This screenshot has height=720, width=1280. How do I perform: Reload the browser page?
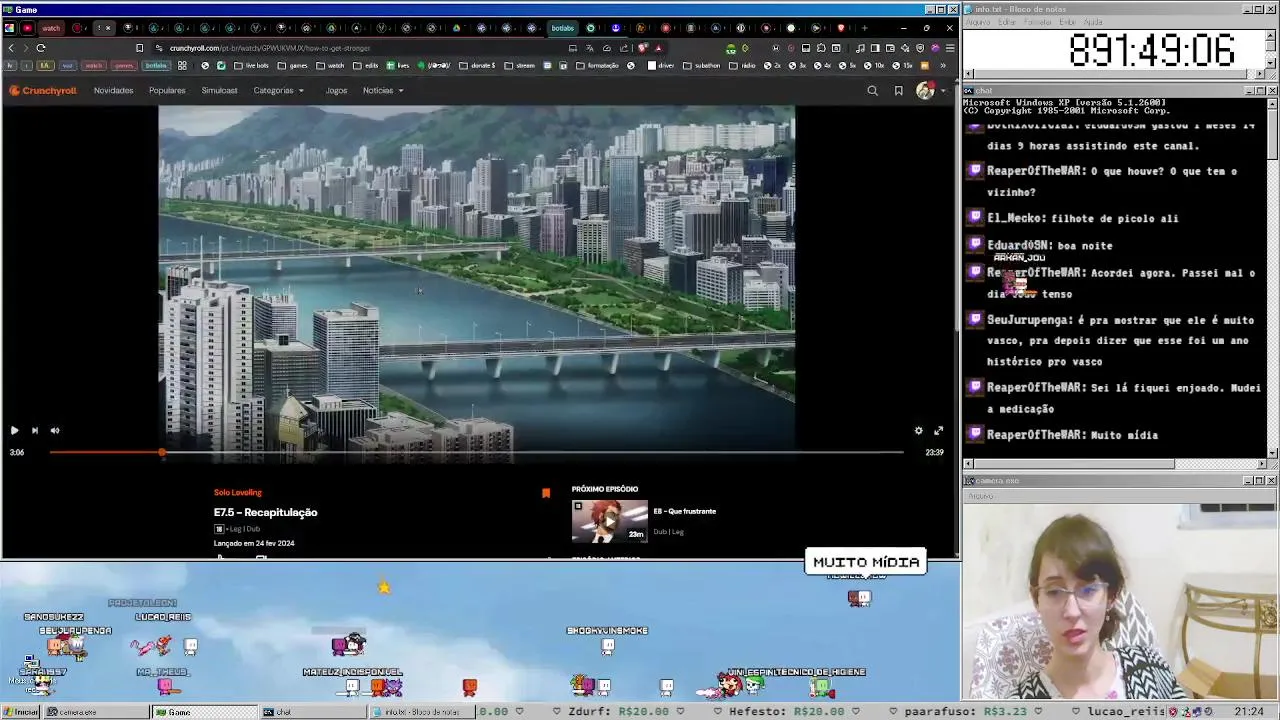41,48
